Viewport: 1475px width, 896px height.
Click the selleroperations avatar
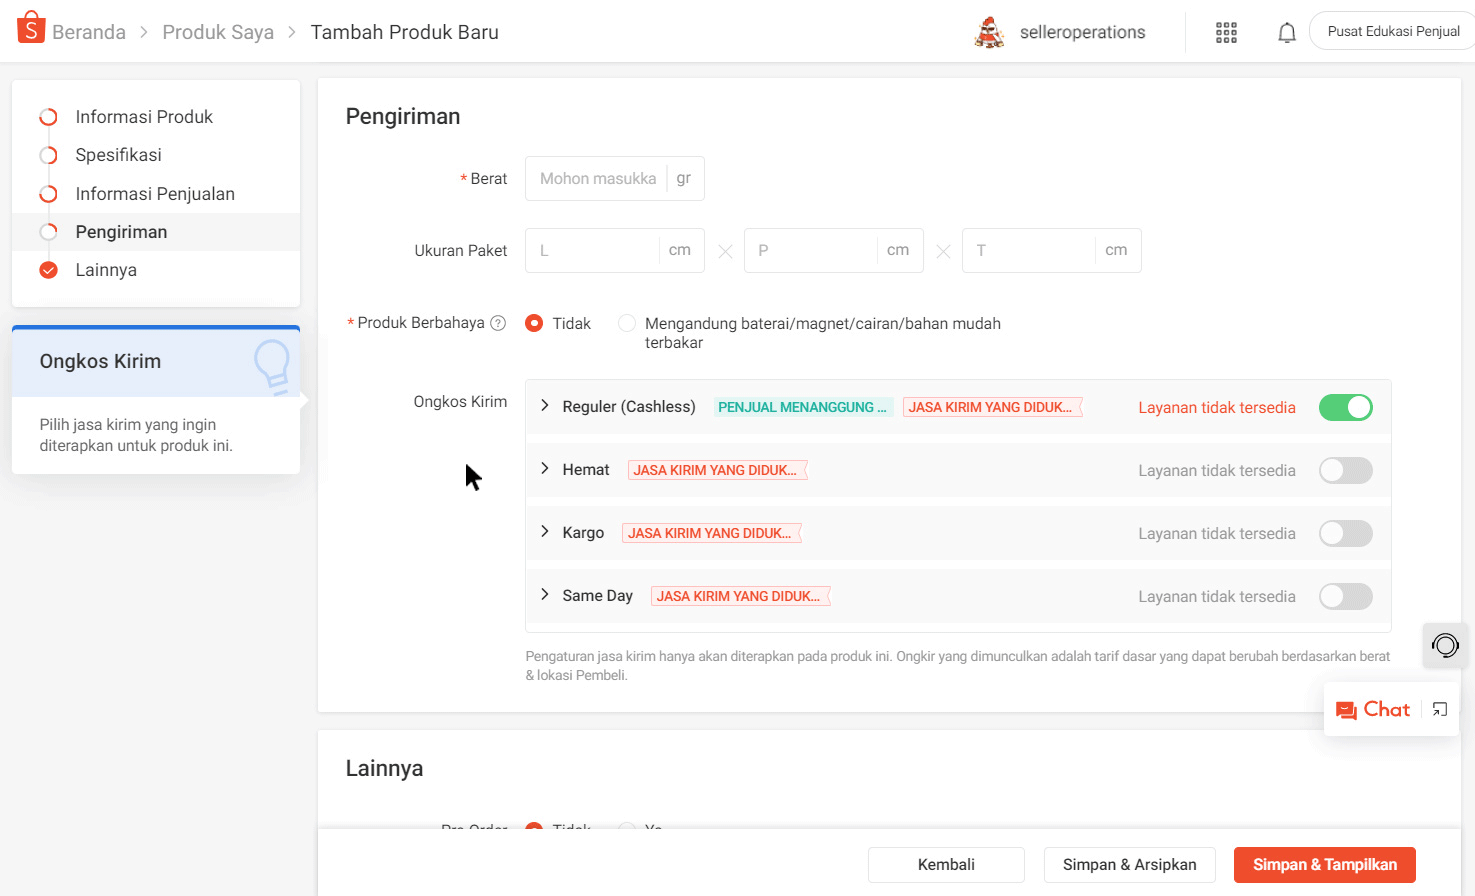click(x=990, y=31)
